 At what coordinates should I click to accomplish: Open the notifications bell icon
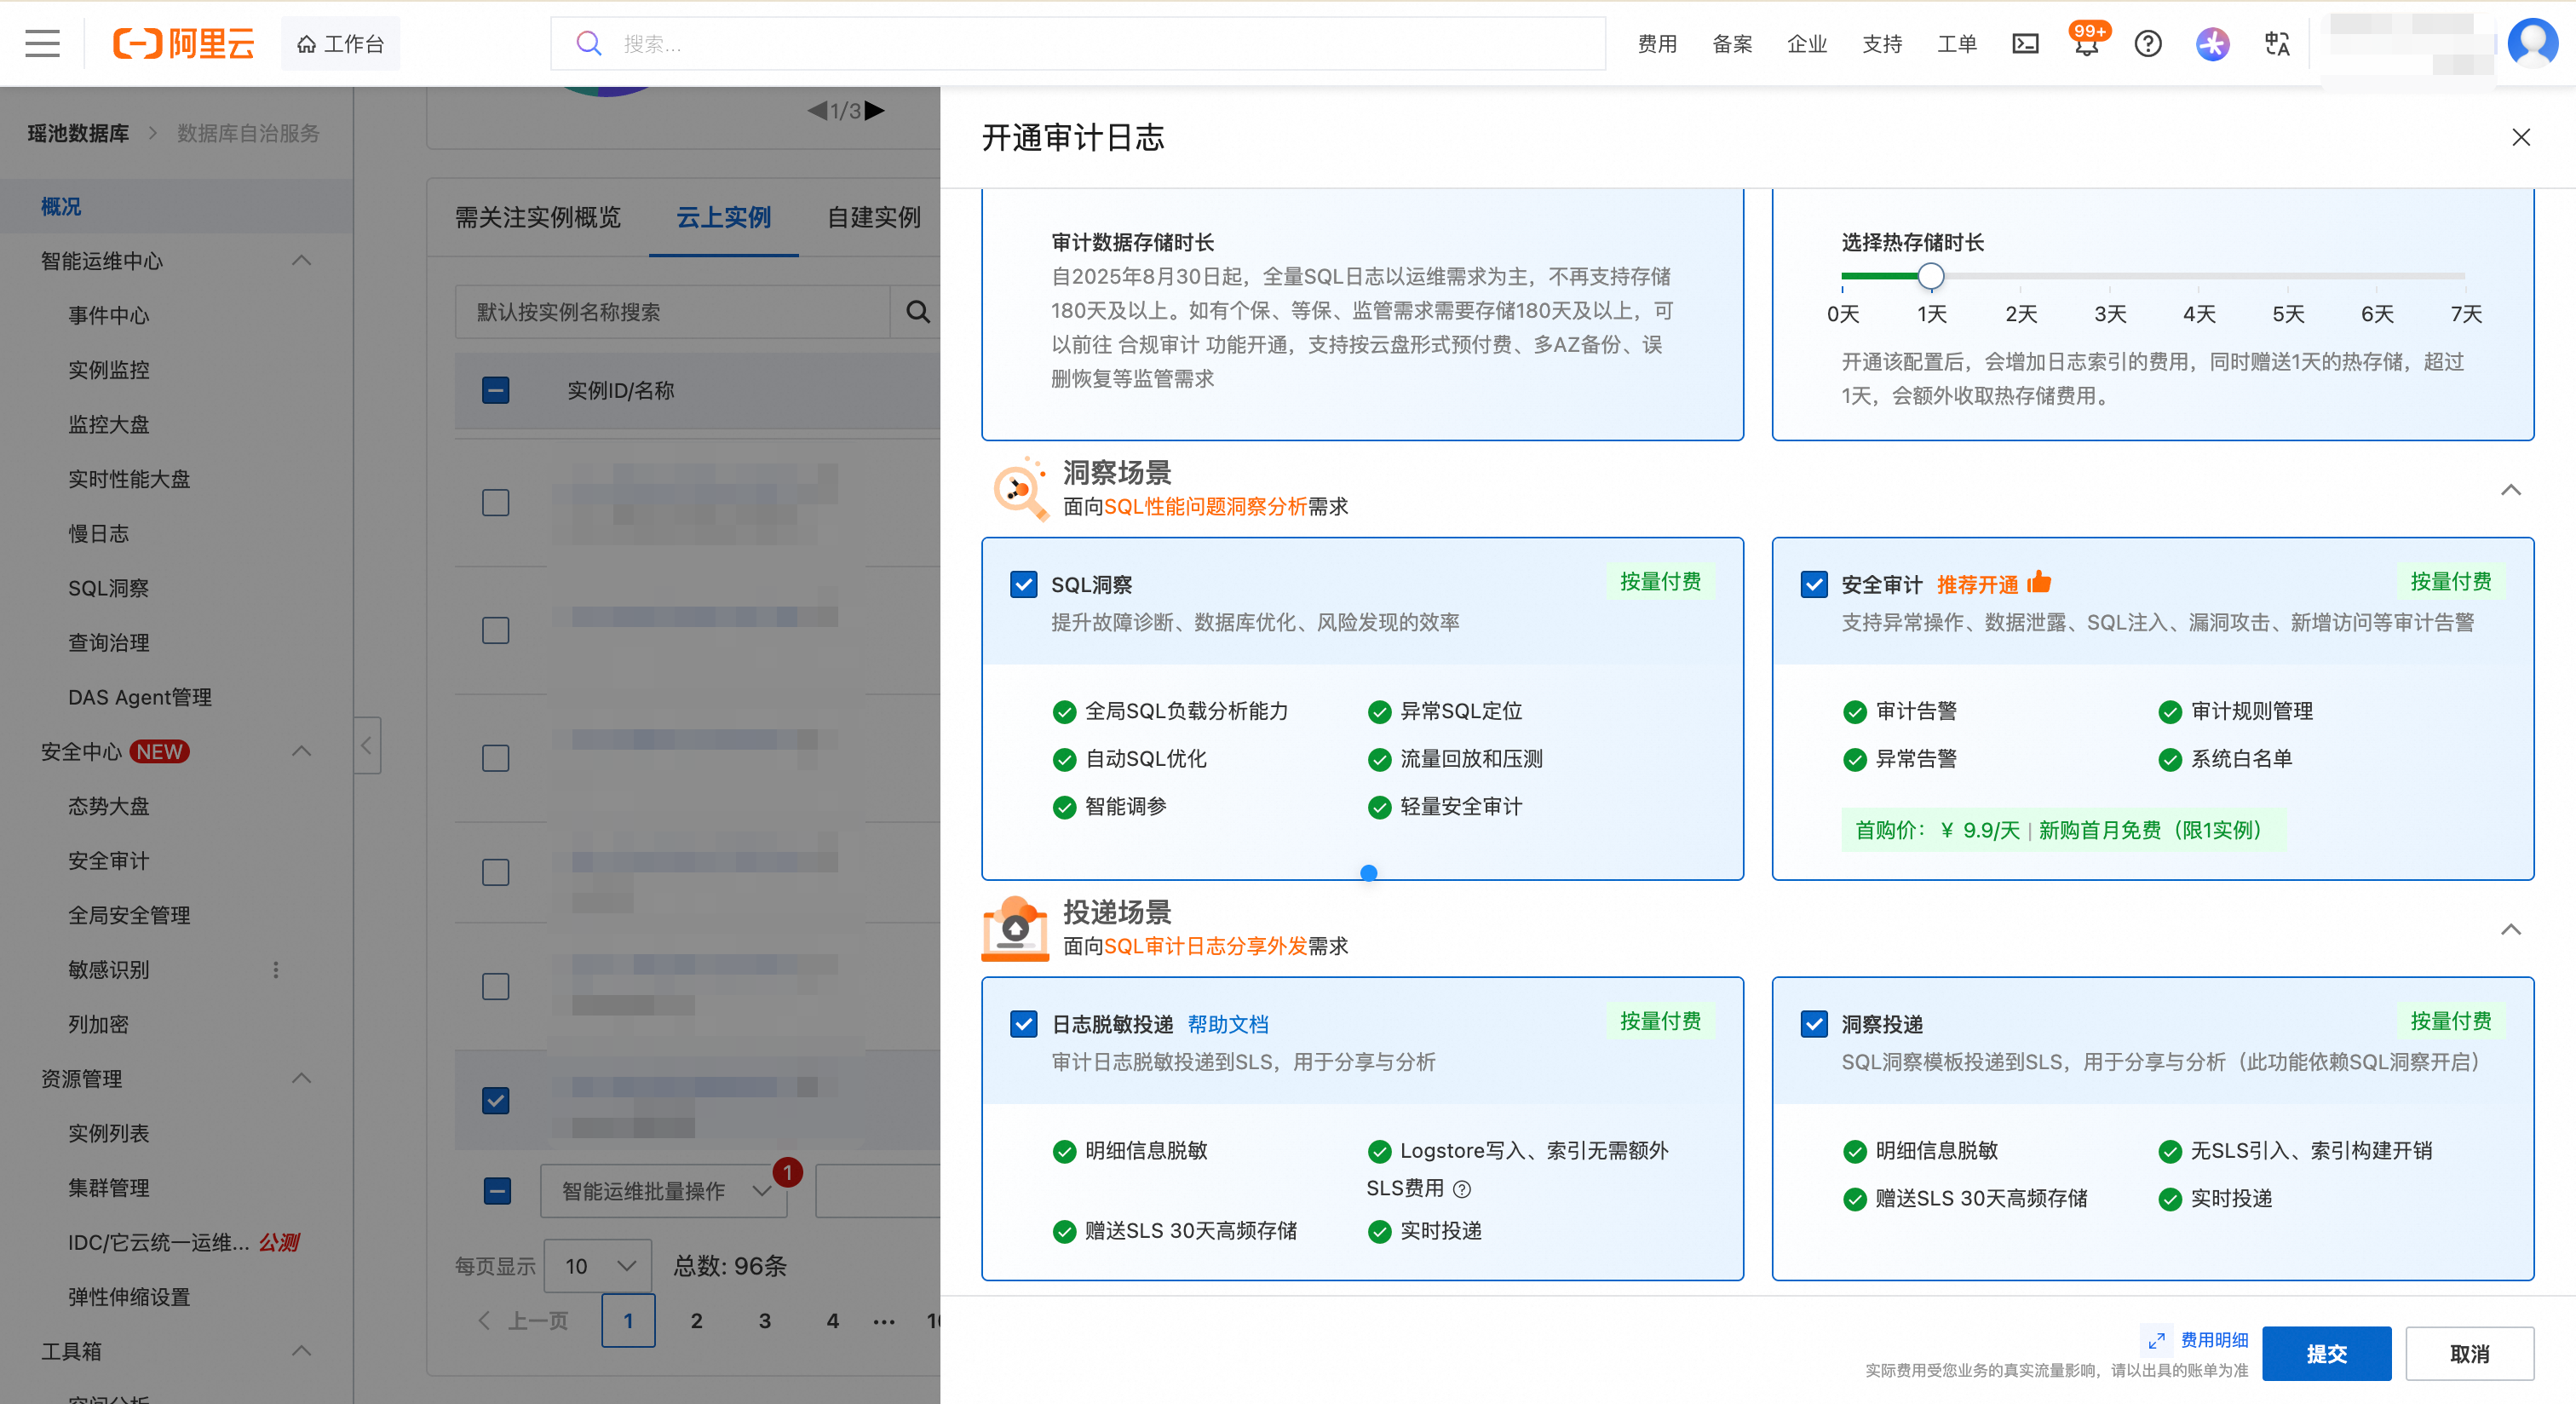[2086, 46]
